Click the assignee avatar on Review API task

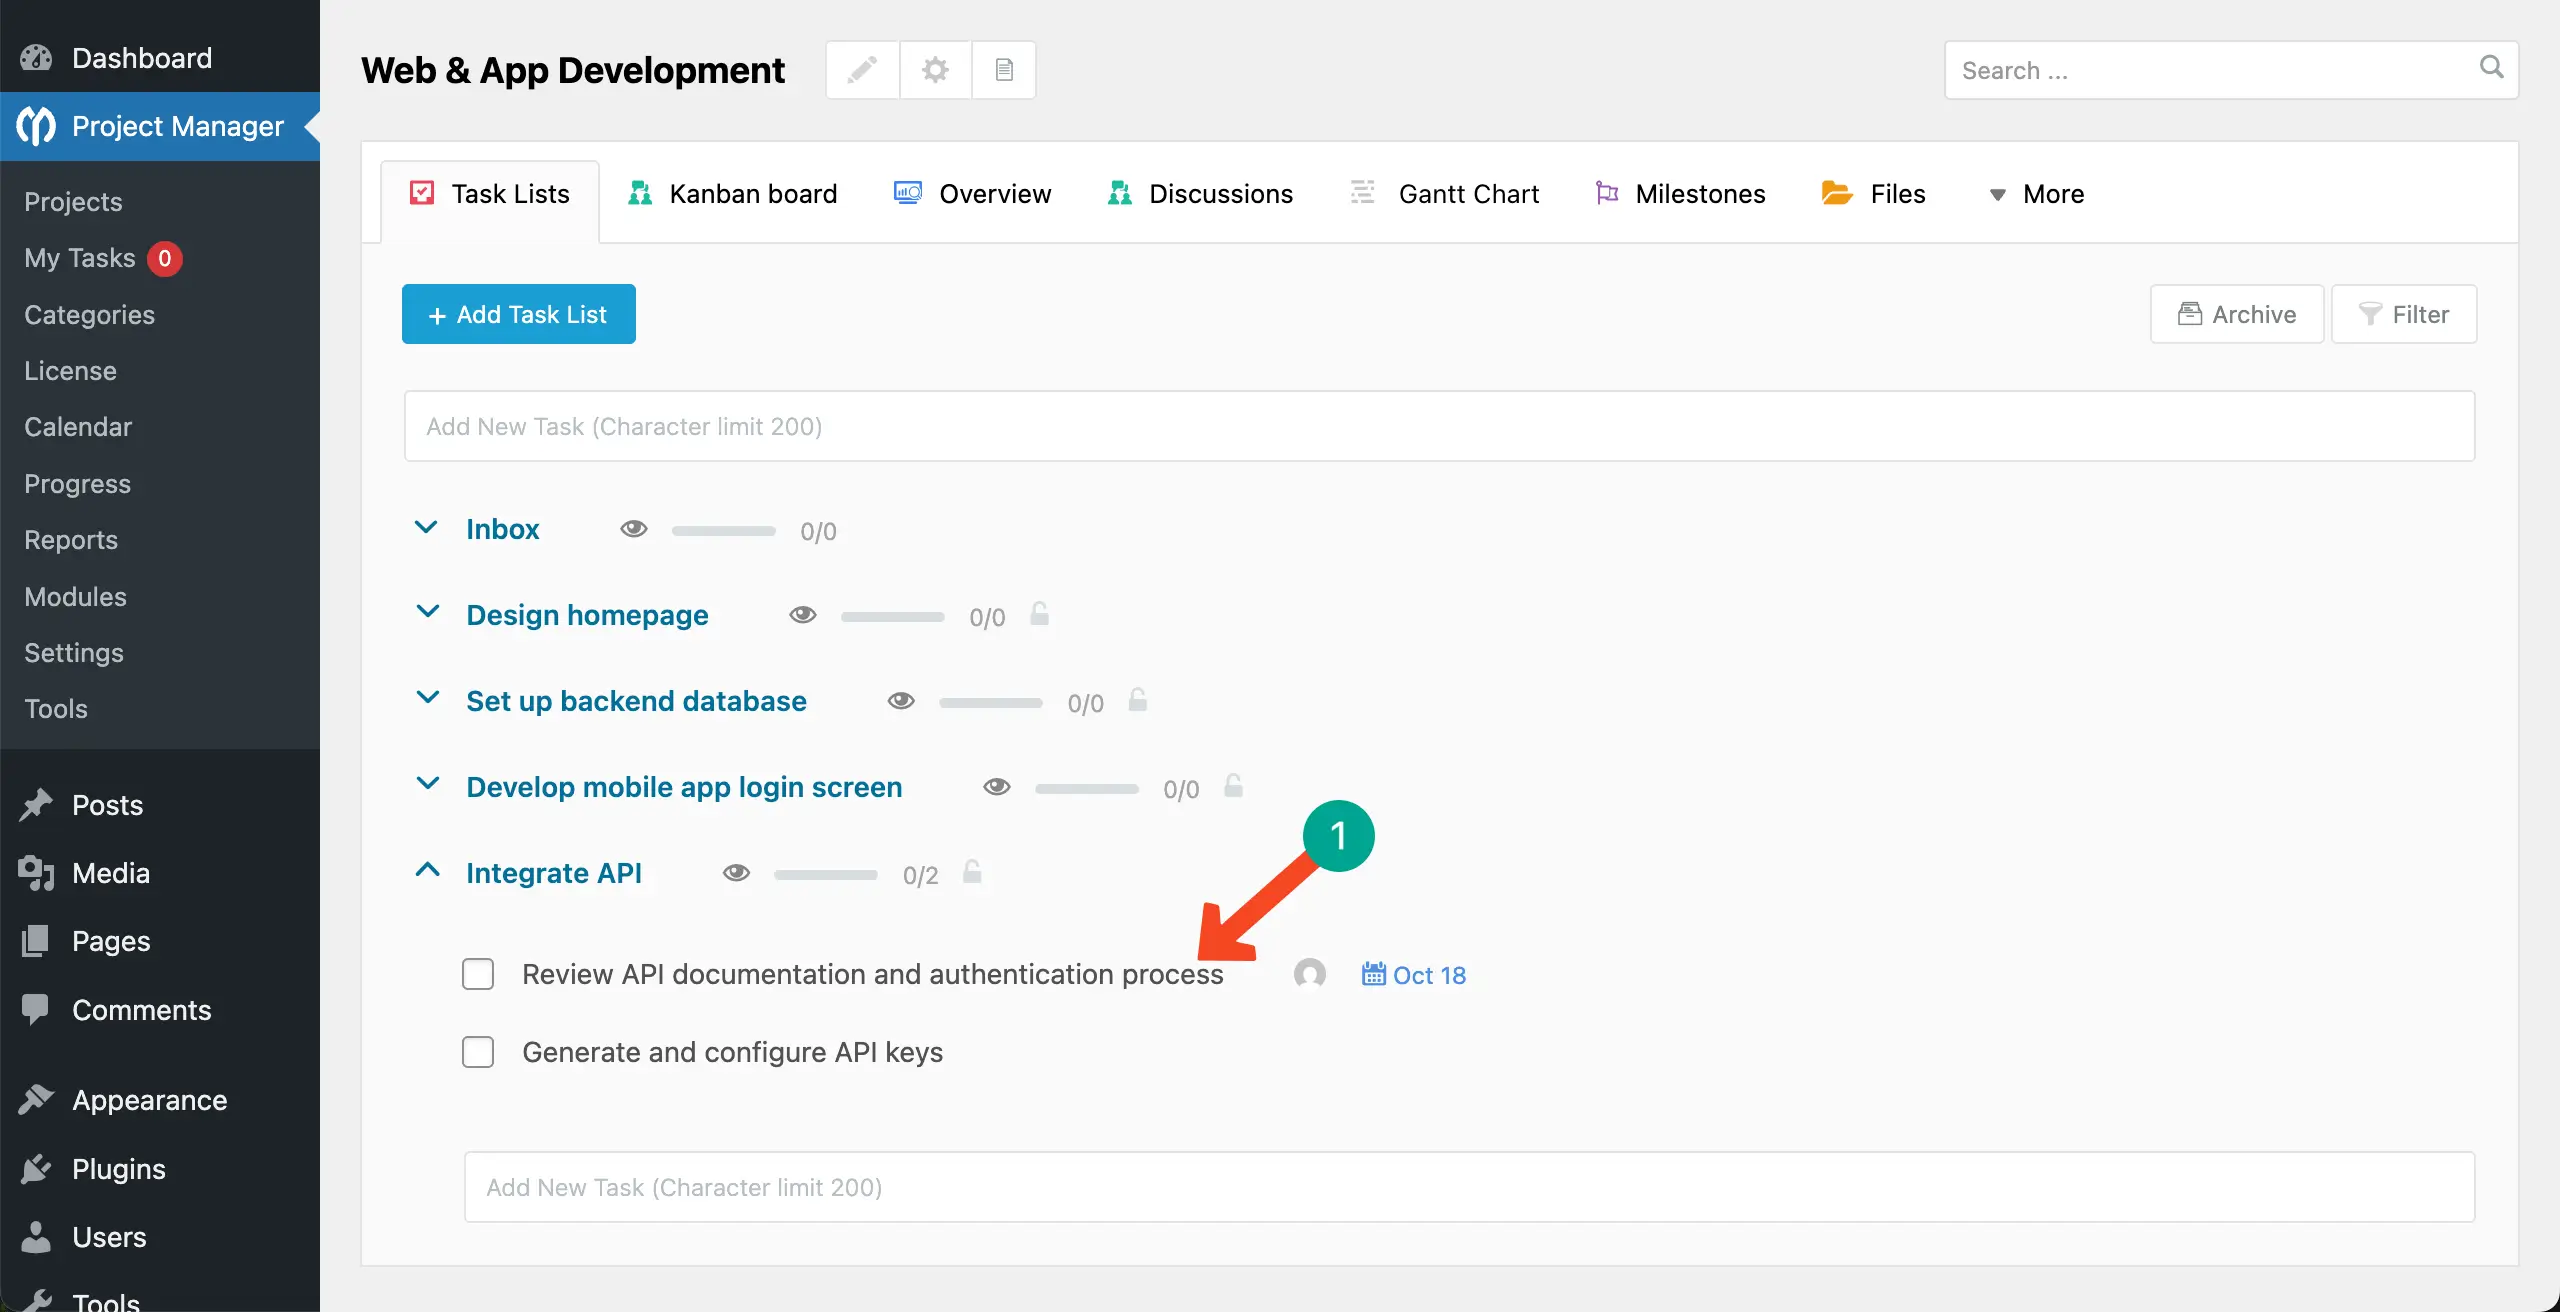pos(1309,974)
